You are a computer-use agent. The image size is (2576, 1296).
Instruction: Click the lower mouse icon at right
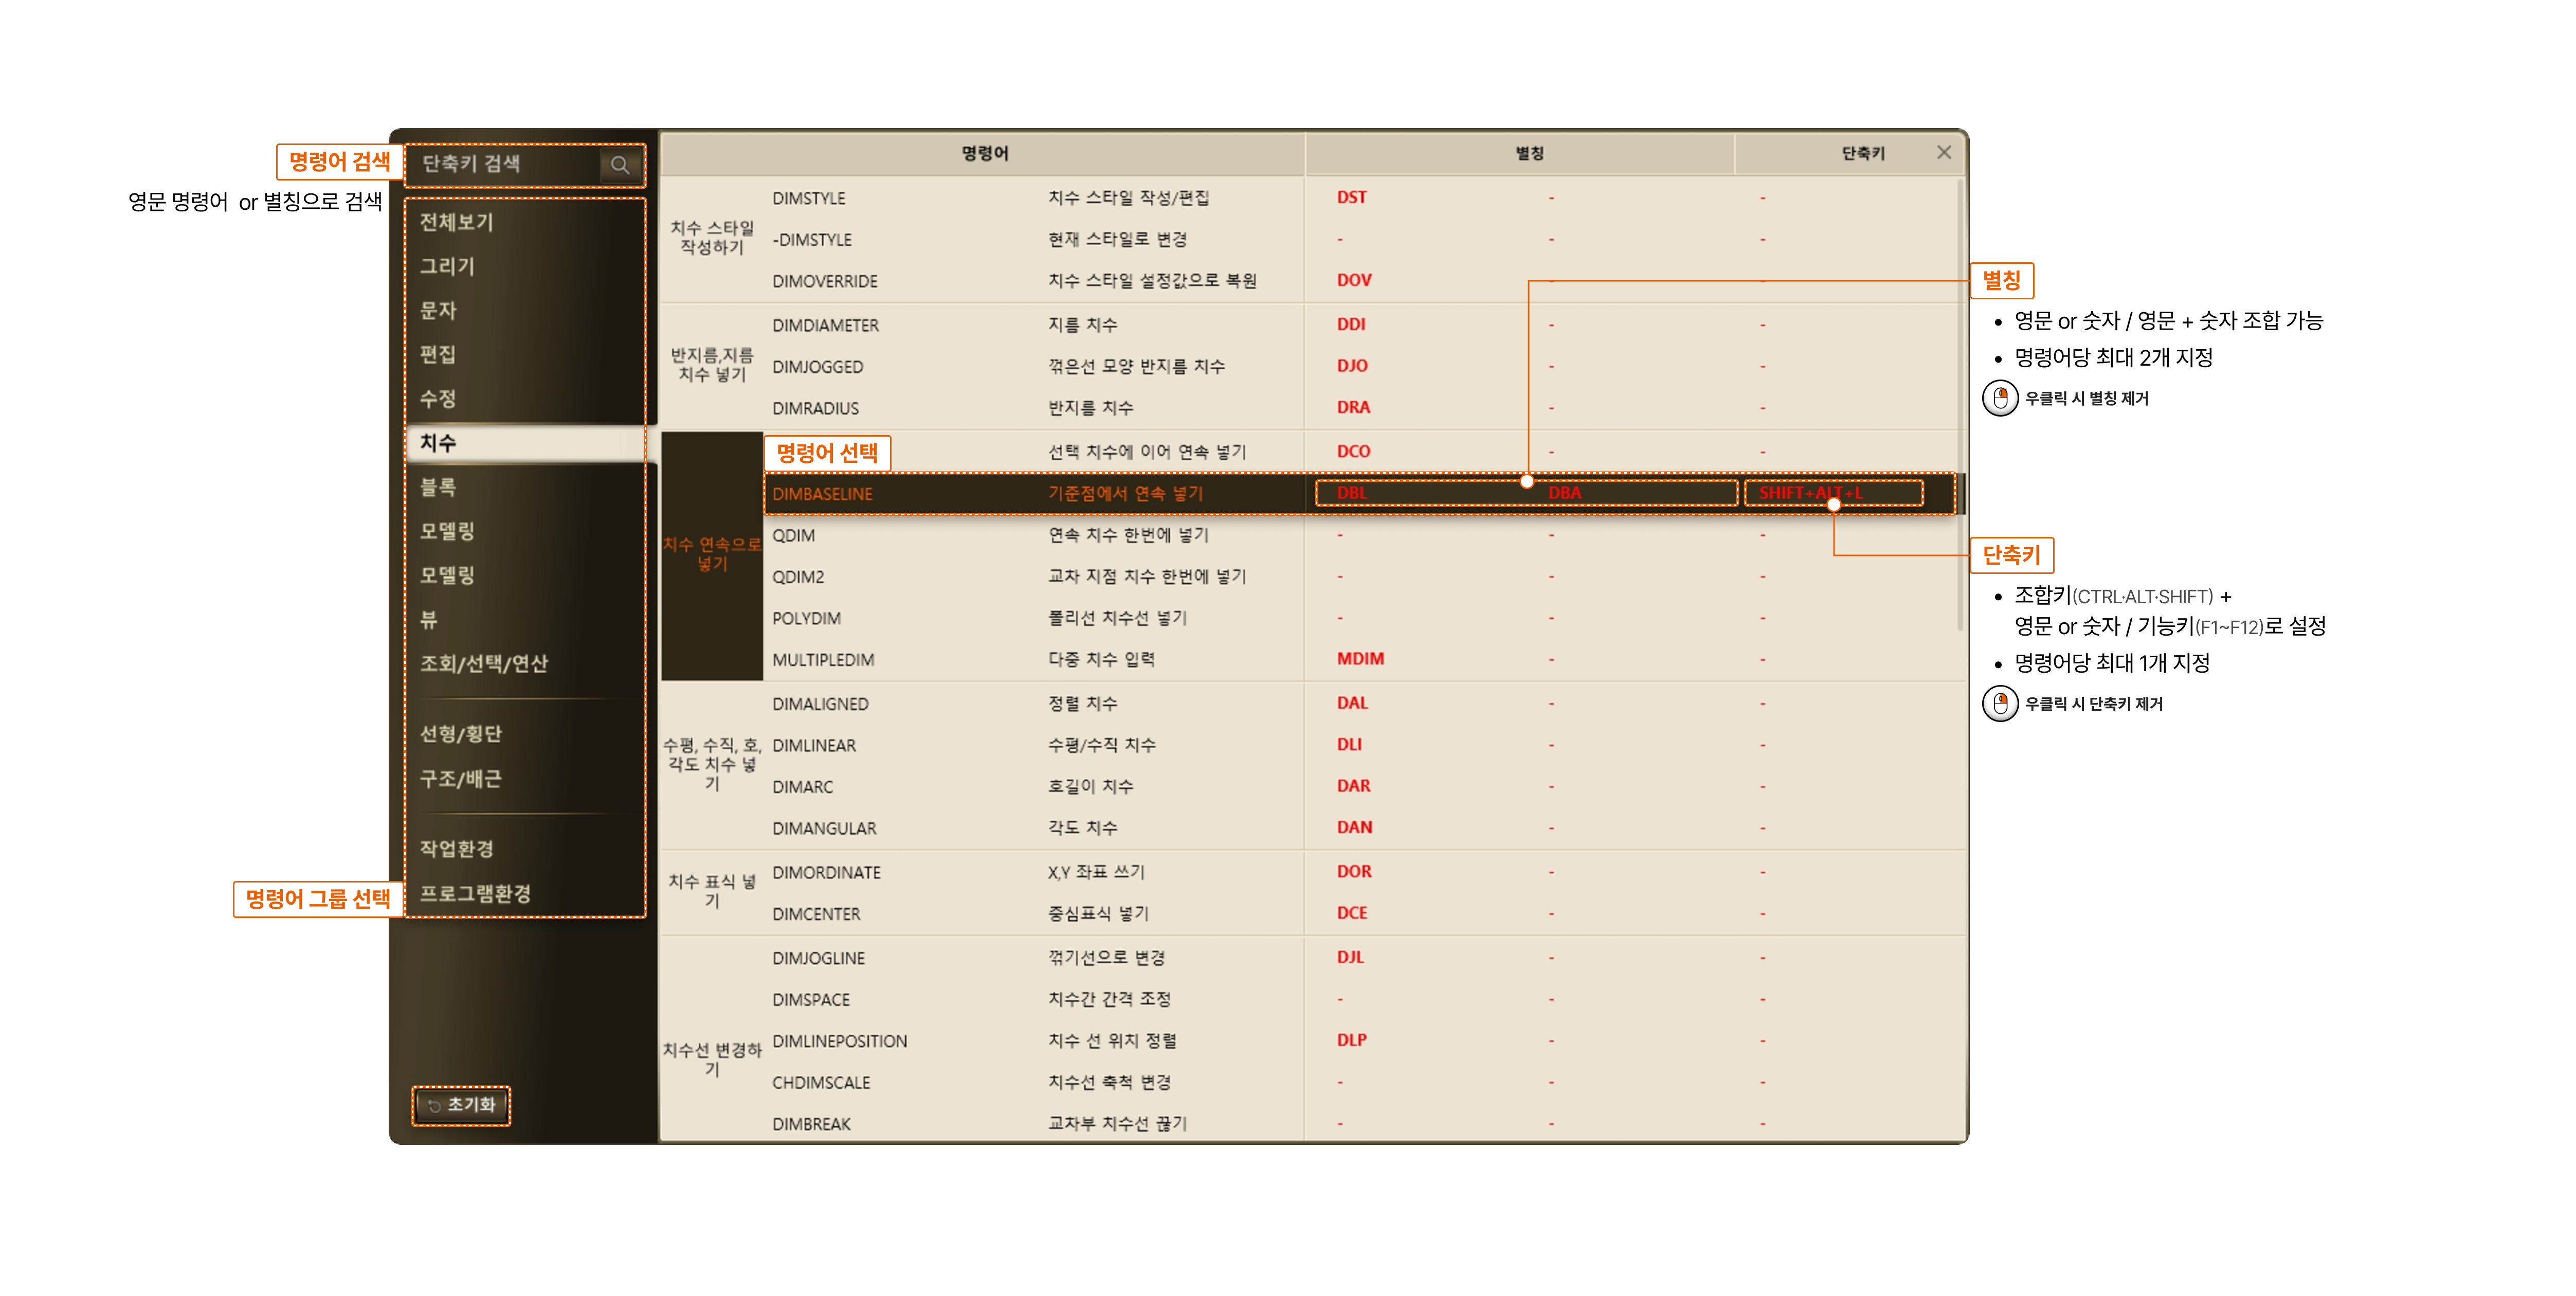tap(2000, 703)
